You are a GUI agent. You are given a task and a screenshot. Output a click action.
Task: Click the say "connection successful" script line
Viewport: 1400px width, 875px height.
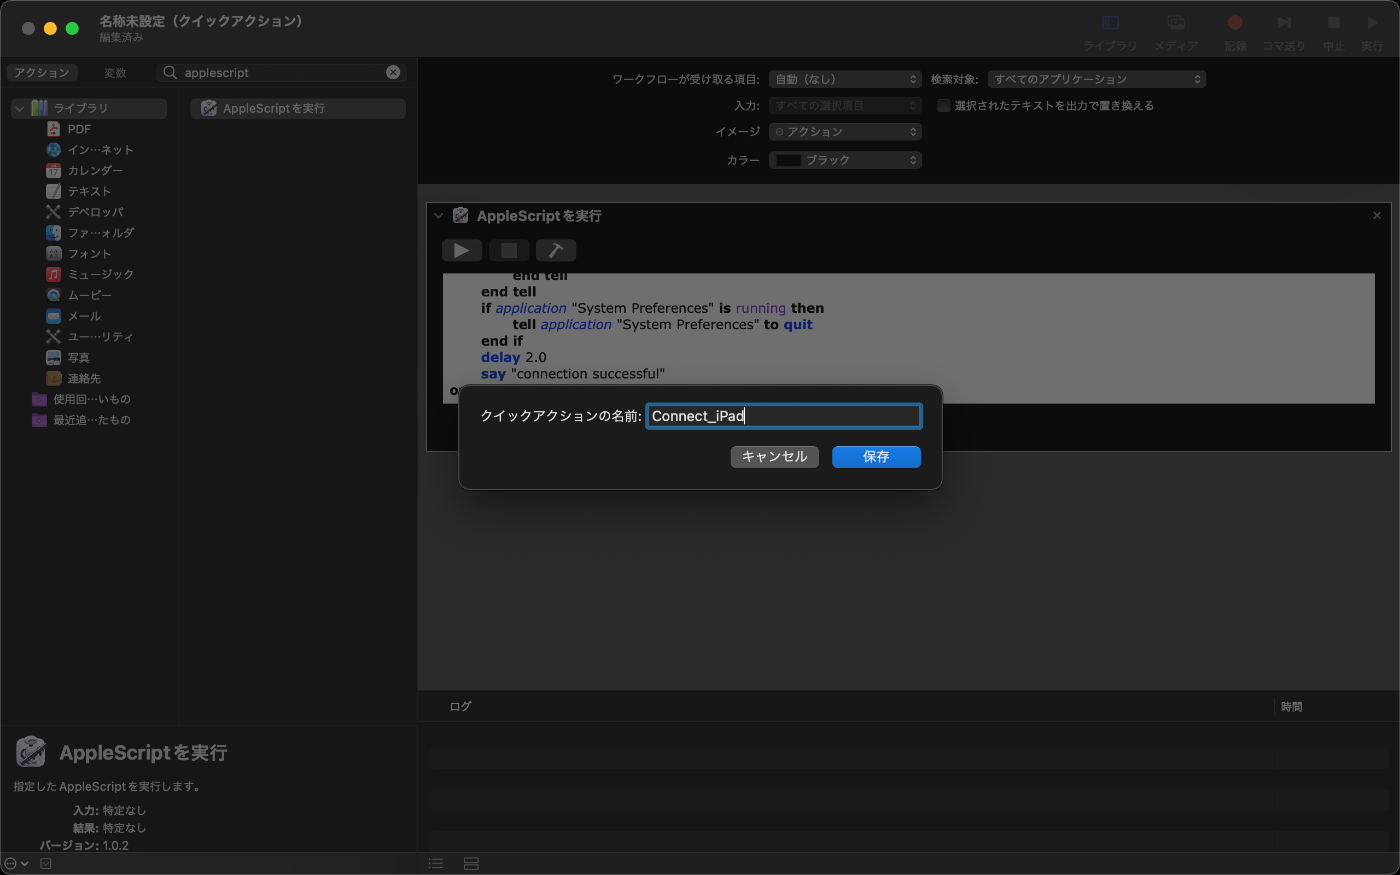[x=573, y=374]
